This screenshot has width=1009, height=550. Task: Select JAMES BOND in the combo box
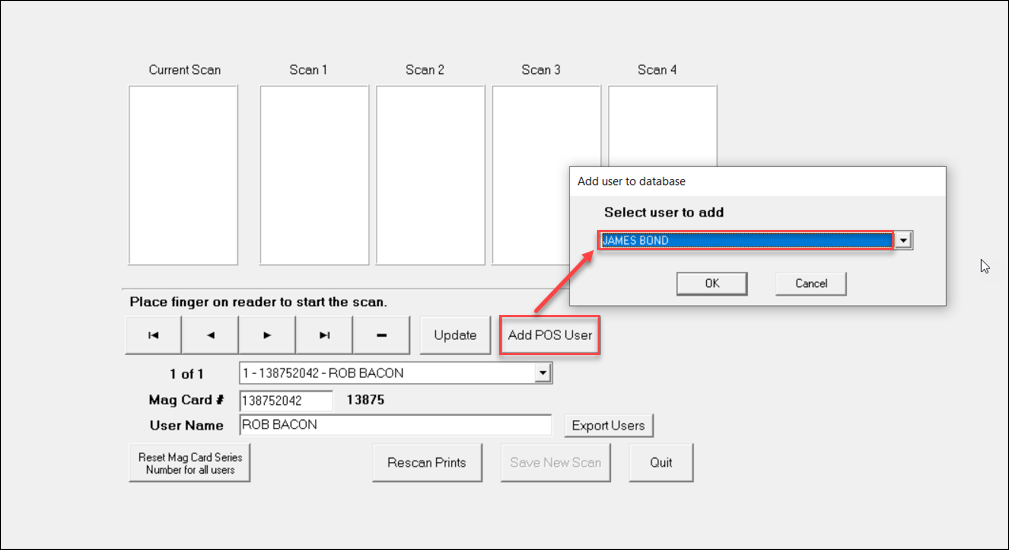coord(746,241)
